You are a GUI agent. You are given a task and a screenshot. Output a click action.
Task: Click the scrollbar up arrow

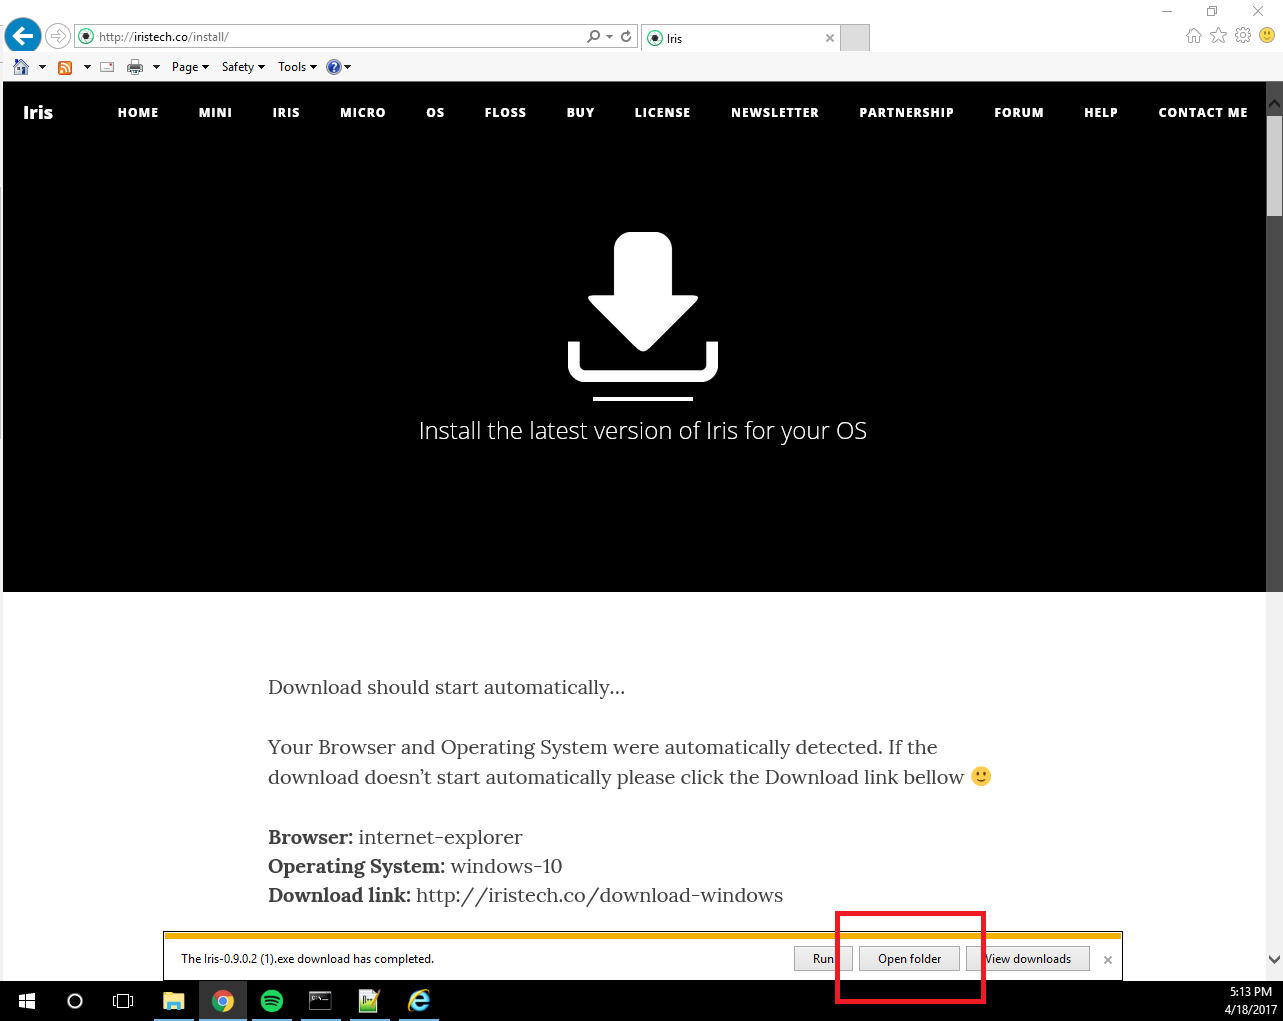1274,103
